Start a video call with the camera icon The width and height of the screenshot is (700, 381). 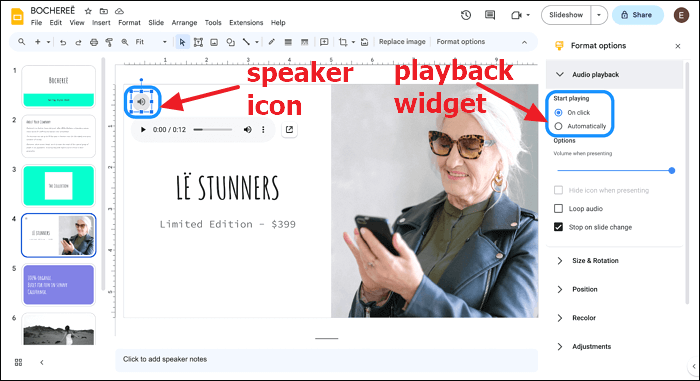tap(516, 15)
